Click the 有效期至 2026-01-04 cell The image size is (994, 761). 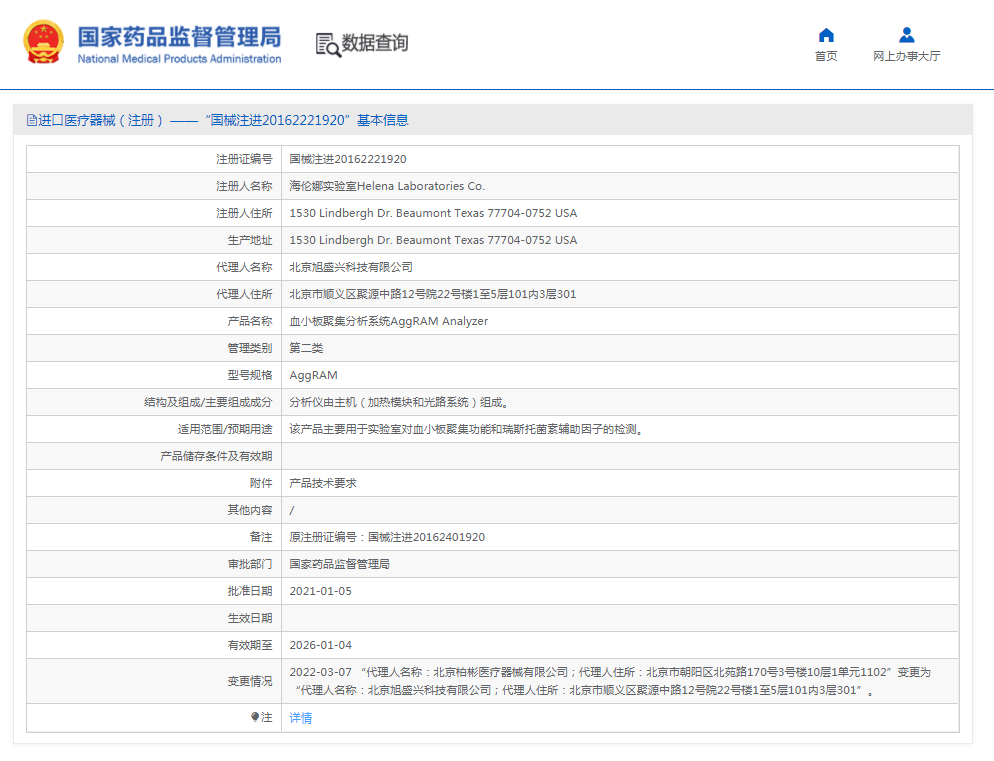324,644
